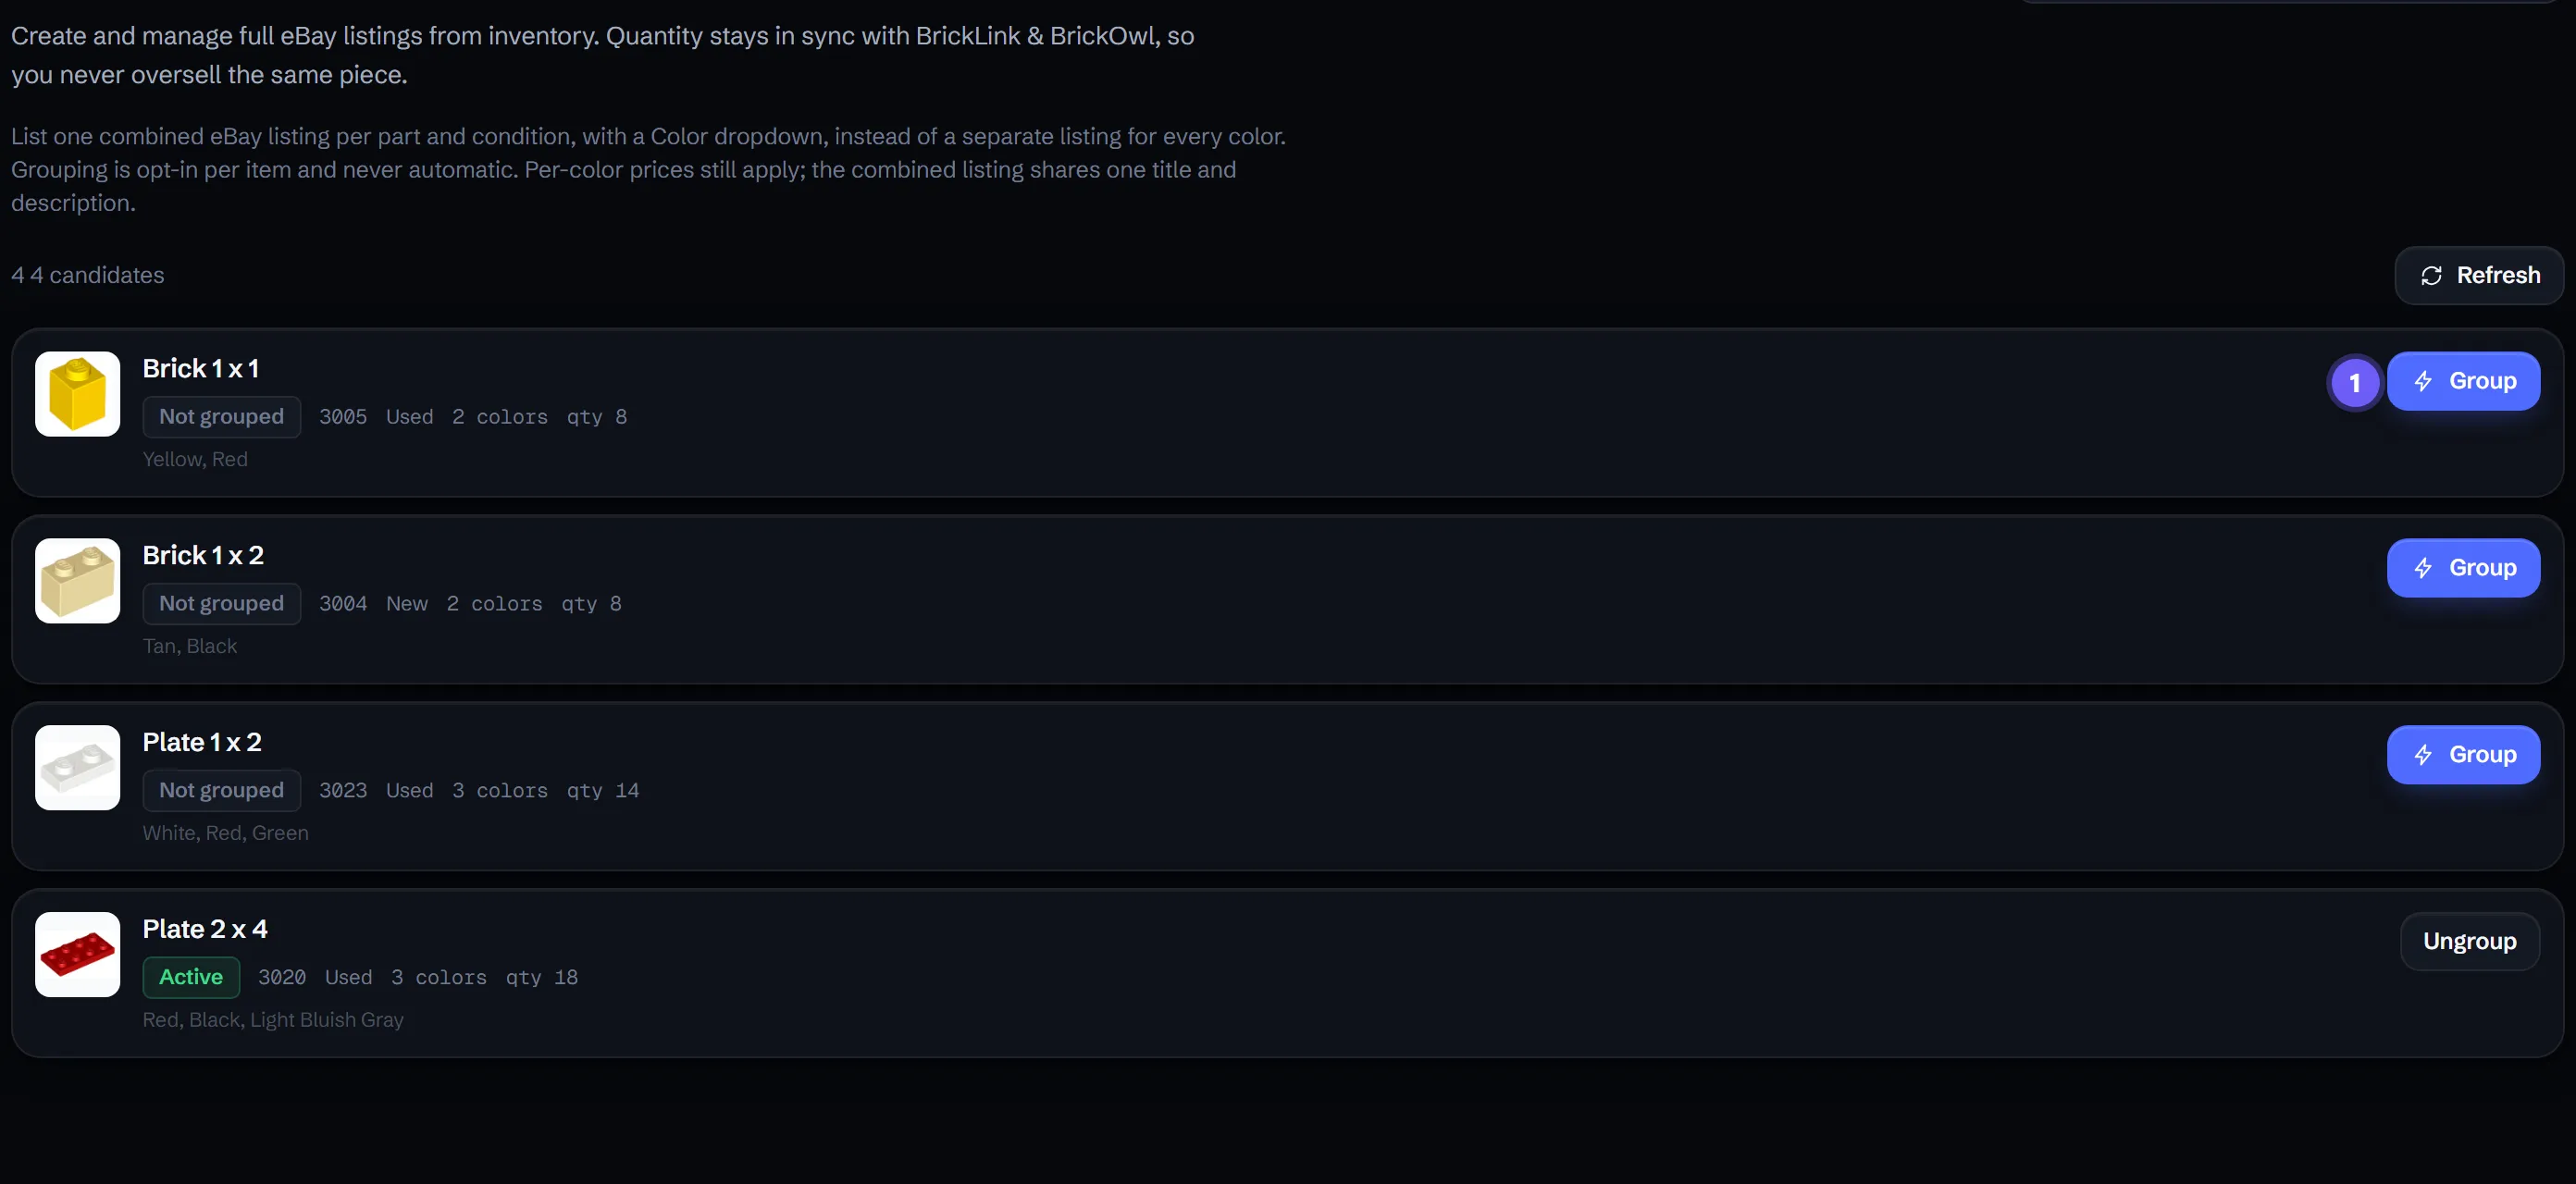Group the Plate 1 x 2 listing
The height and width of the screenshot is (1184, 2576).
click(x=2463, y=755)
